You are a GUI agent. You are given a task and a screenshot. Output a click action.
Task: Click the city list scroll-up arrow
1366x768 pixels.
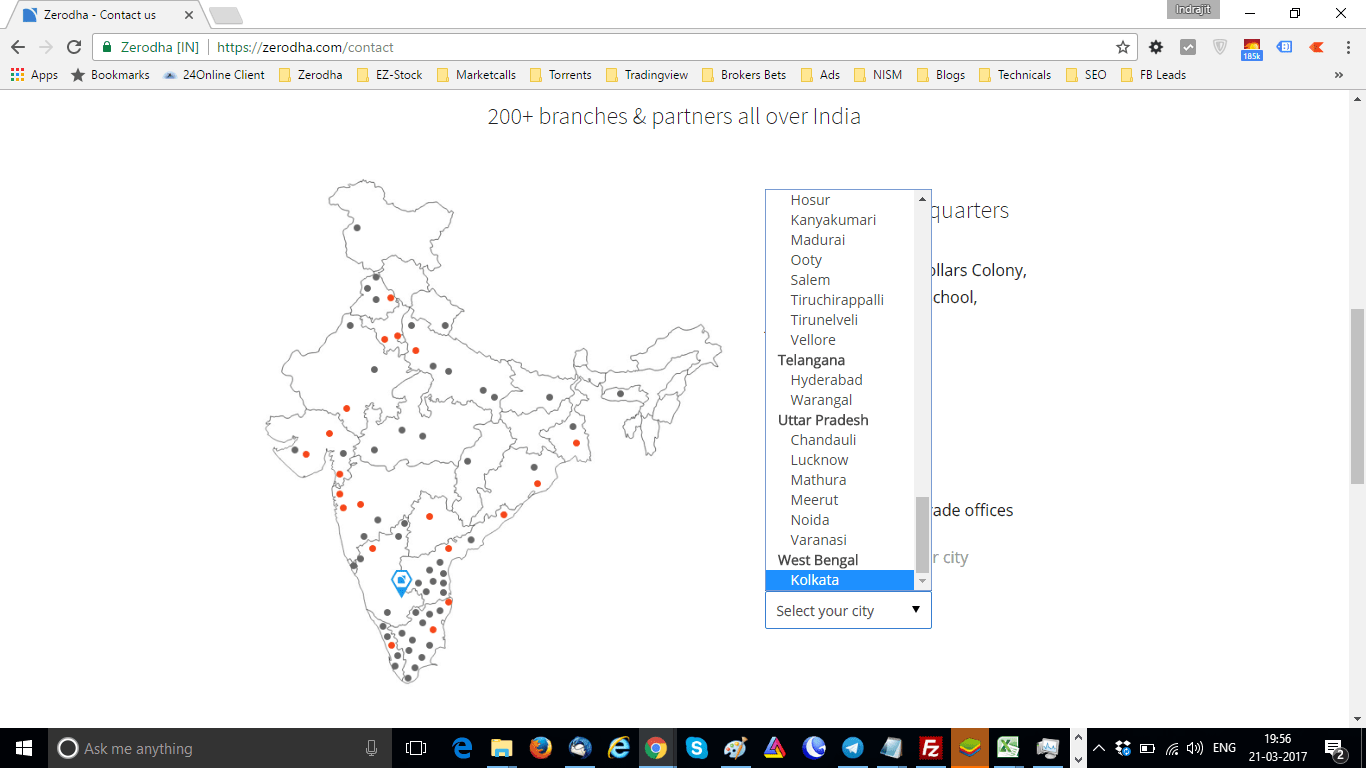click(922, 199)
